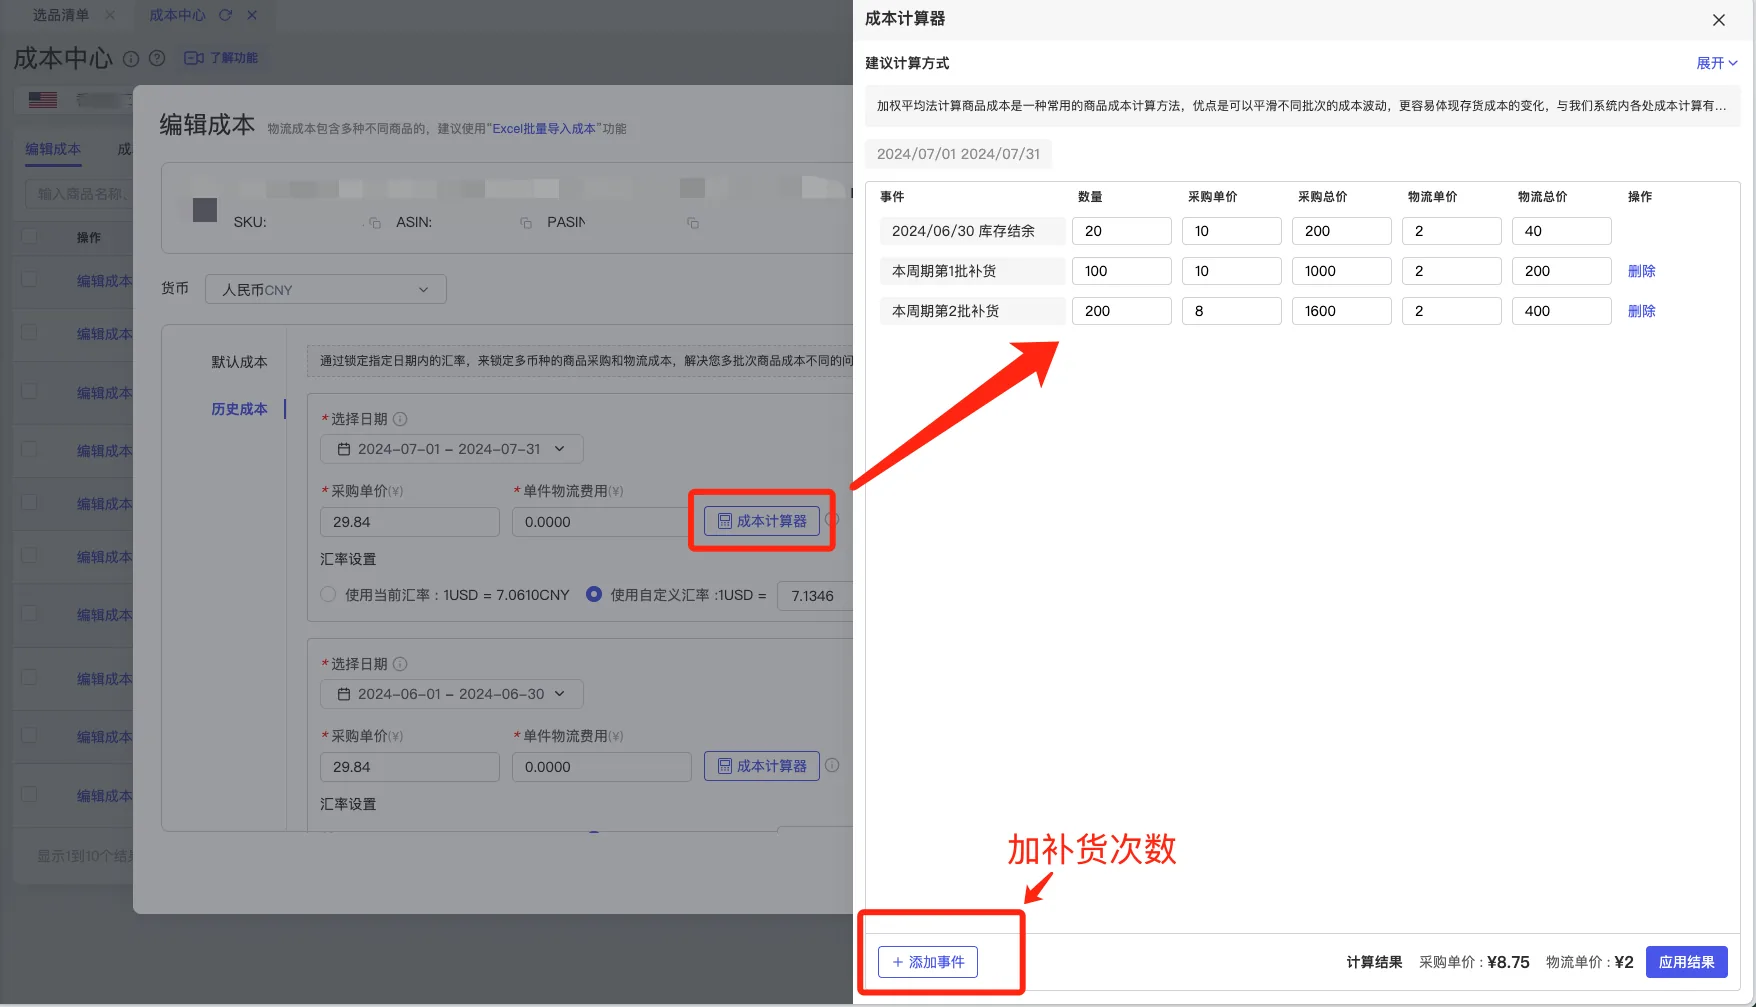Switch to 历史成本 tab
1756x1007 pixels.
tap(239, 409)
